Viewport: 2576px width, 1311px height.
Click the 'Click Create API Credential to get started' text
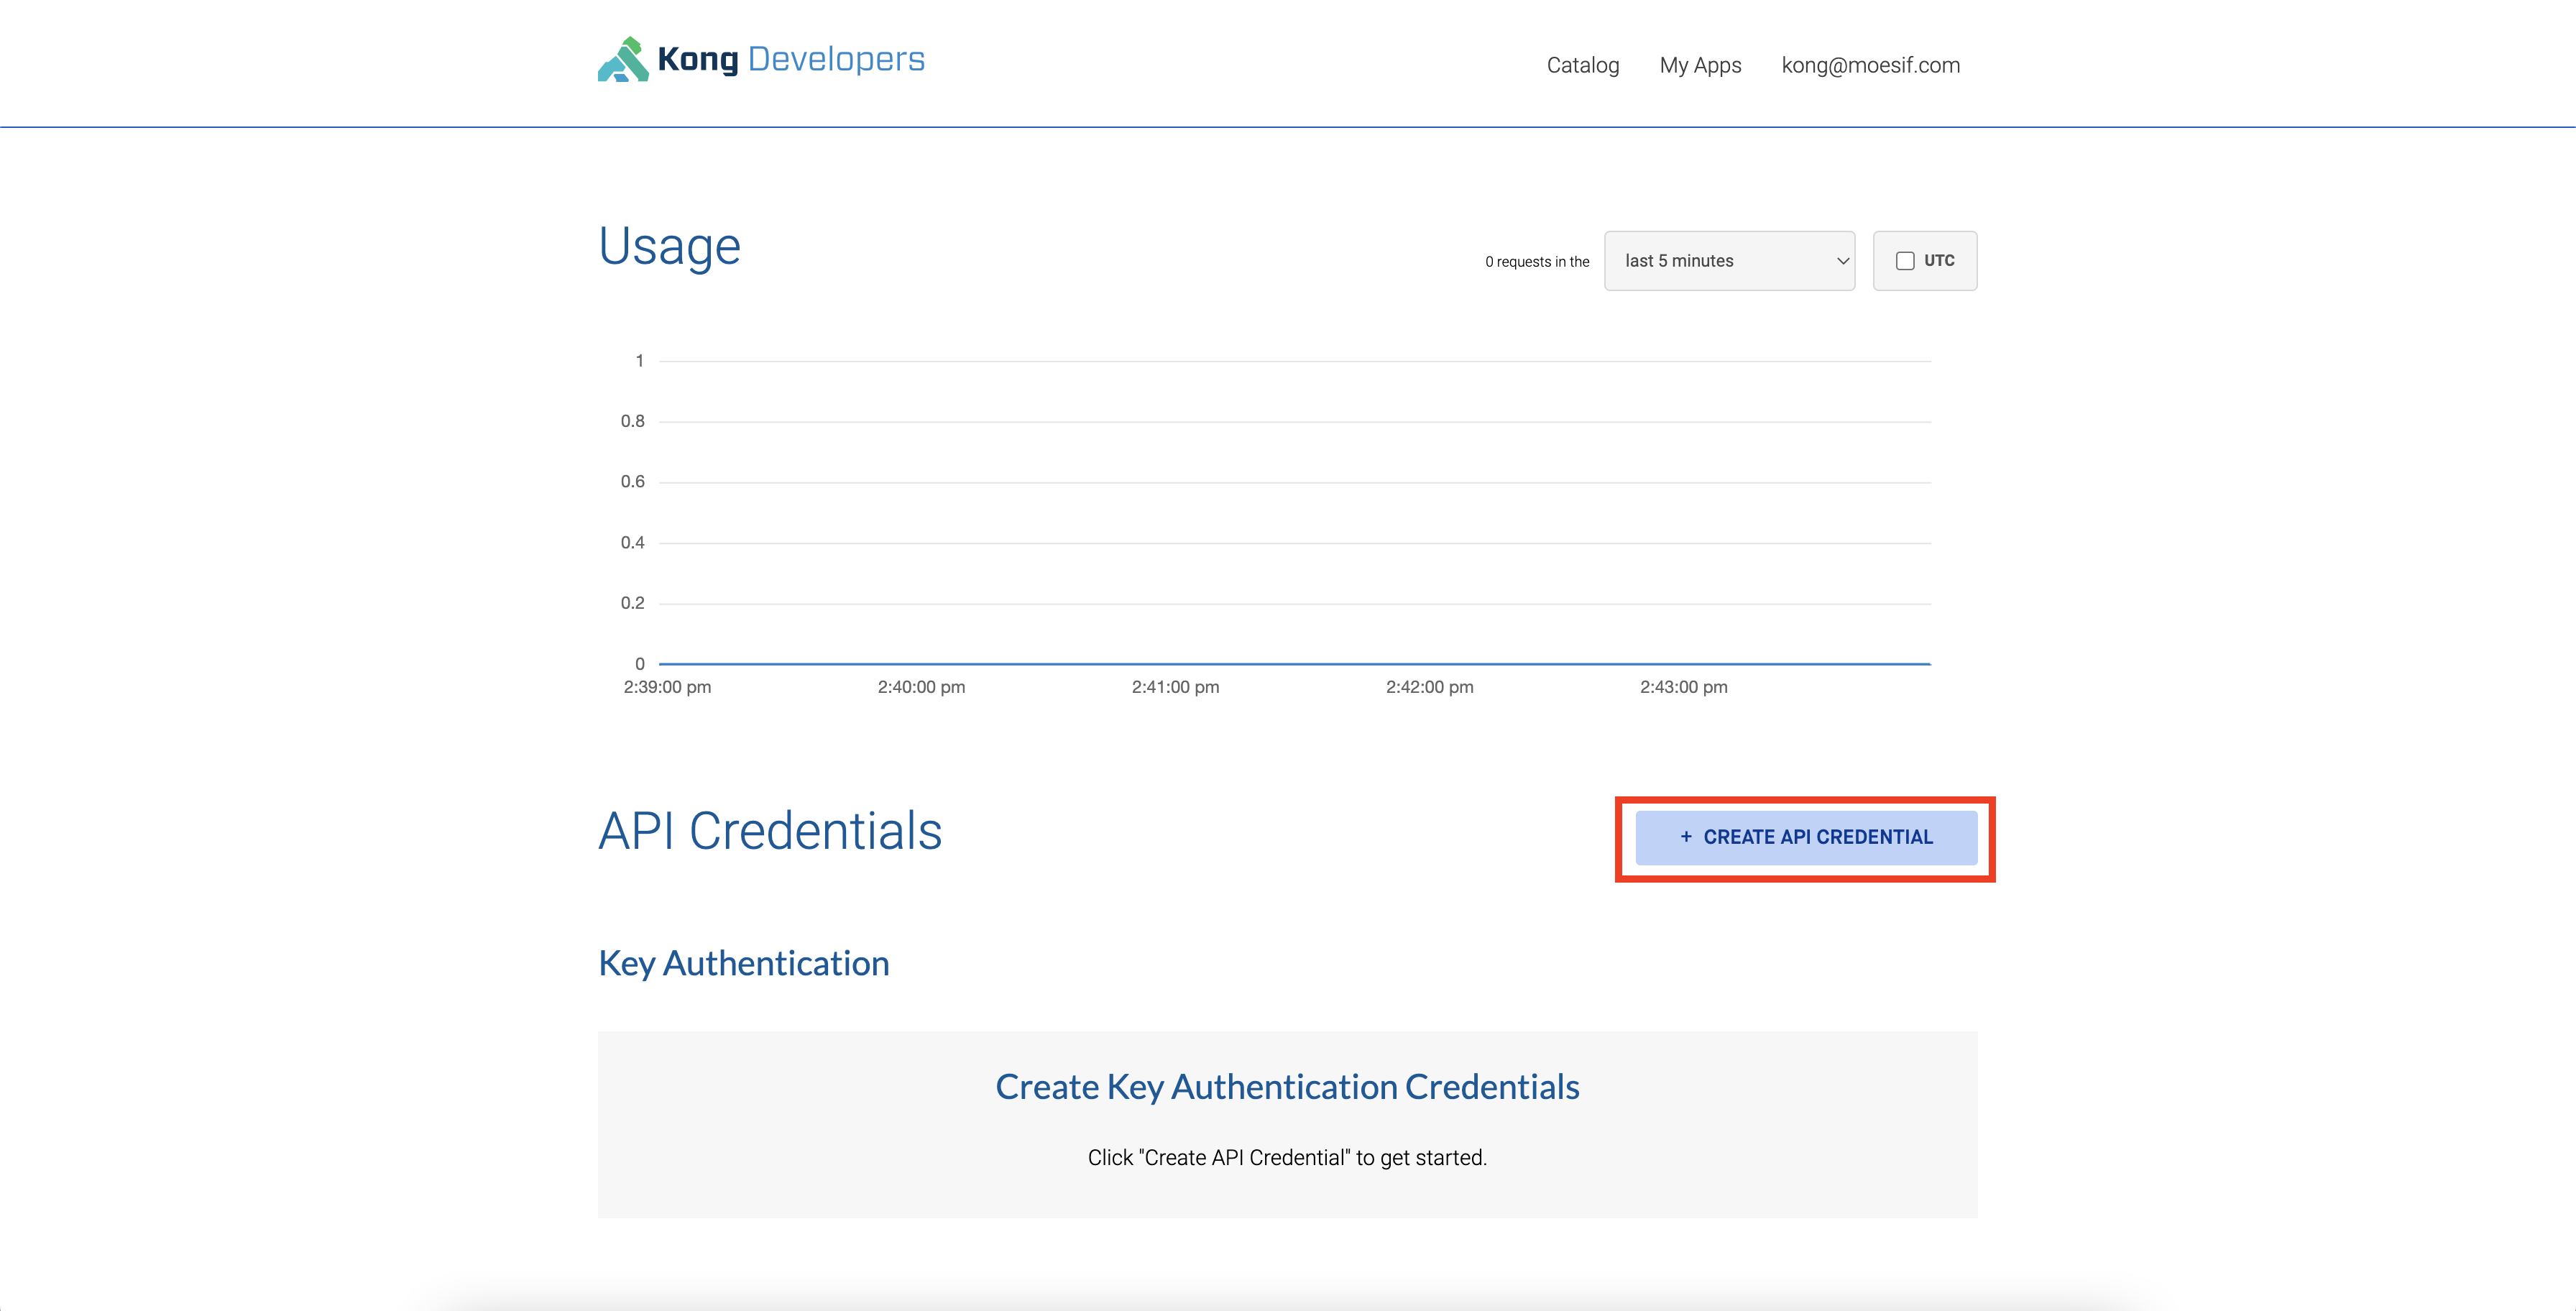point(1287,1157)
